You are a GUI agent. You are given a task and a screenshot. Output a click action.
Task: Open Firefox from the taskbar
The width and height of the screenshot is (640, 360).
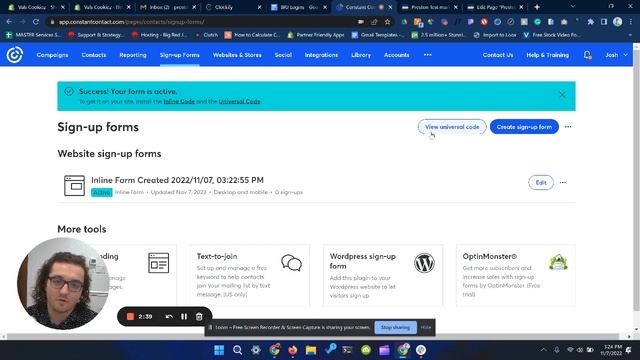click(293, 350)
